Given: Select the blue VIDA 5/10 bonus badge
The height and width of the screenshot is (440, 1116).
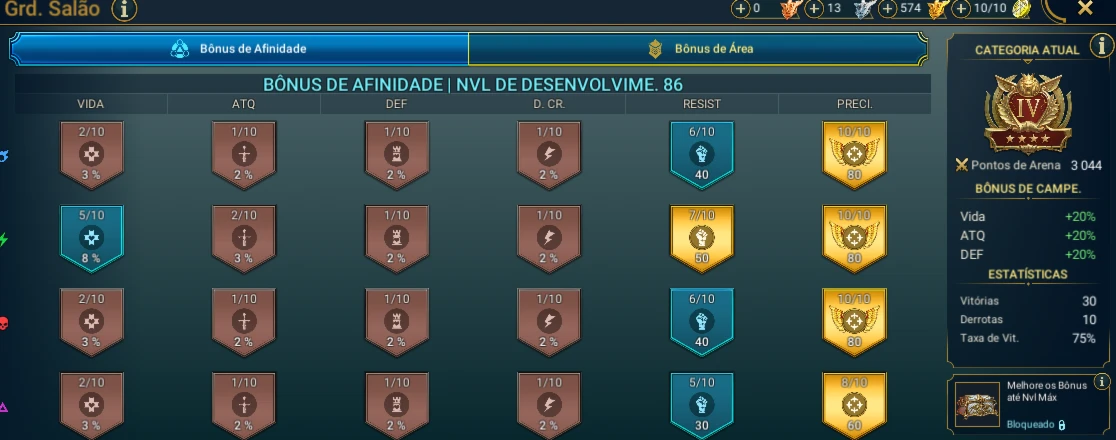Looking at the screenshot, I should (91, 239).
